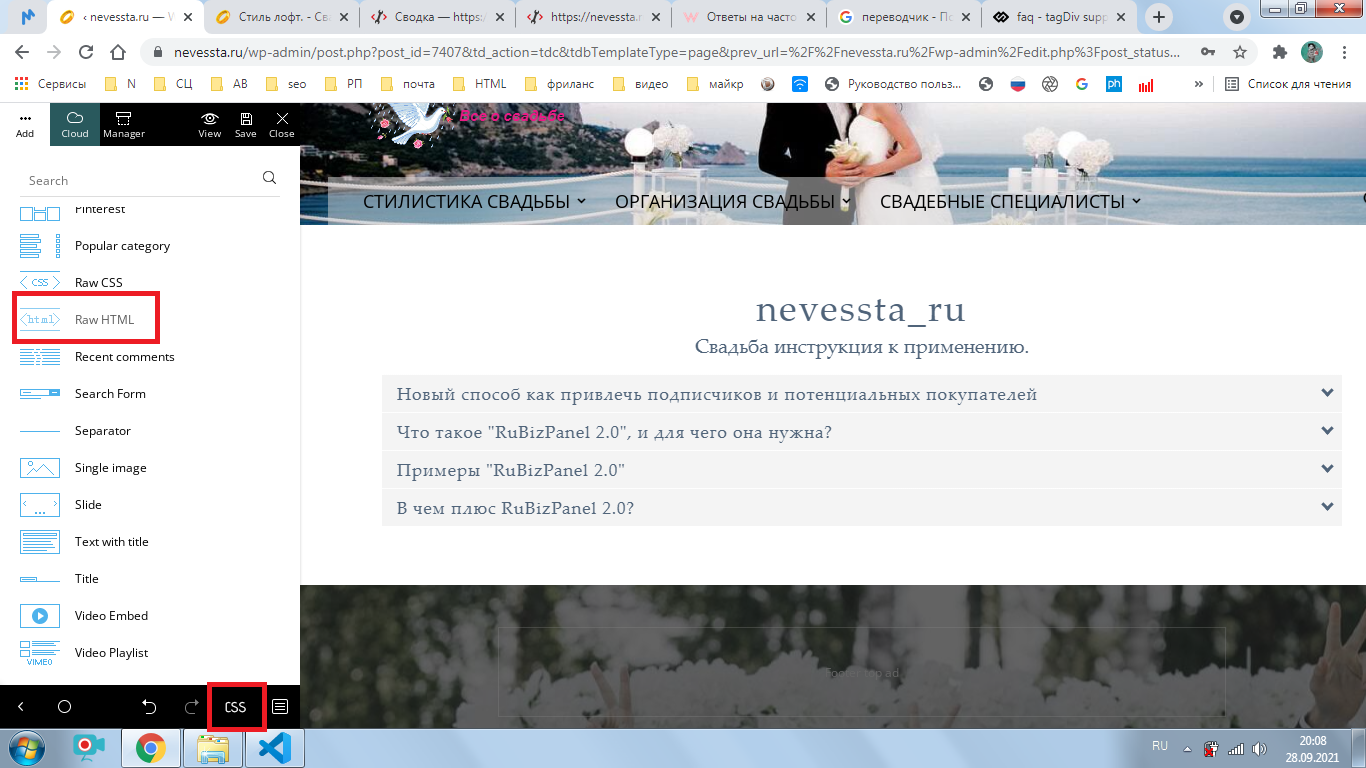Screen dimensions: 1366x768
Task: Open the composer Manager
Action: [124, 125]
